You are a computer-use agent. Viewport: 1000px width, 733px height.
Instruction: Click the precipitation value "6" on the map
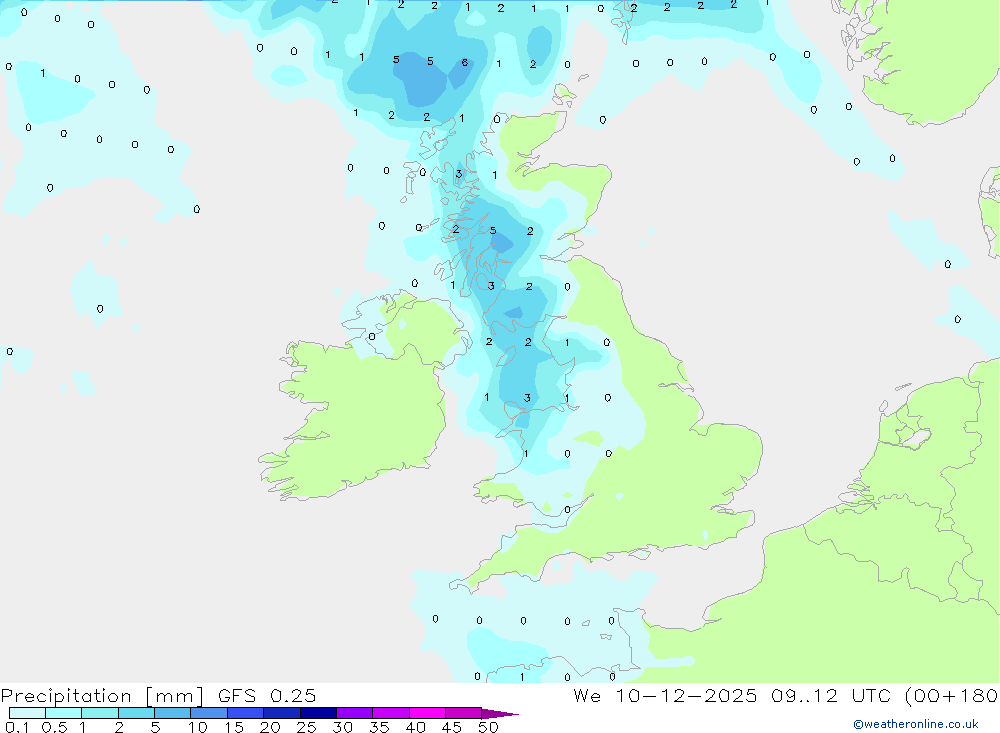pos(464,63)
